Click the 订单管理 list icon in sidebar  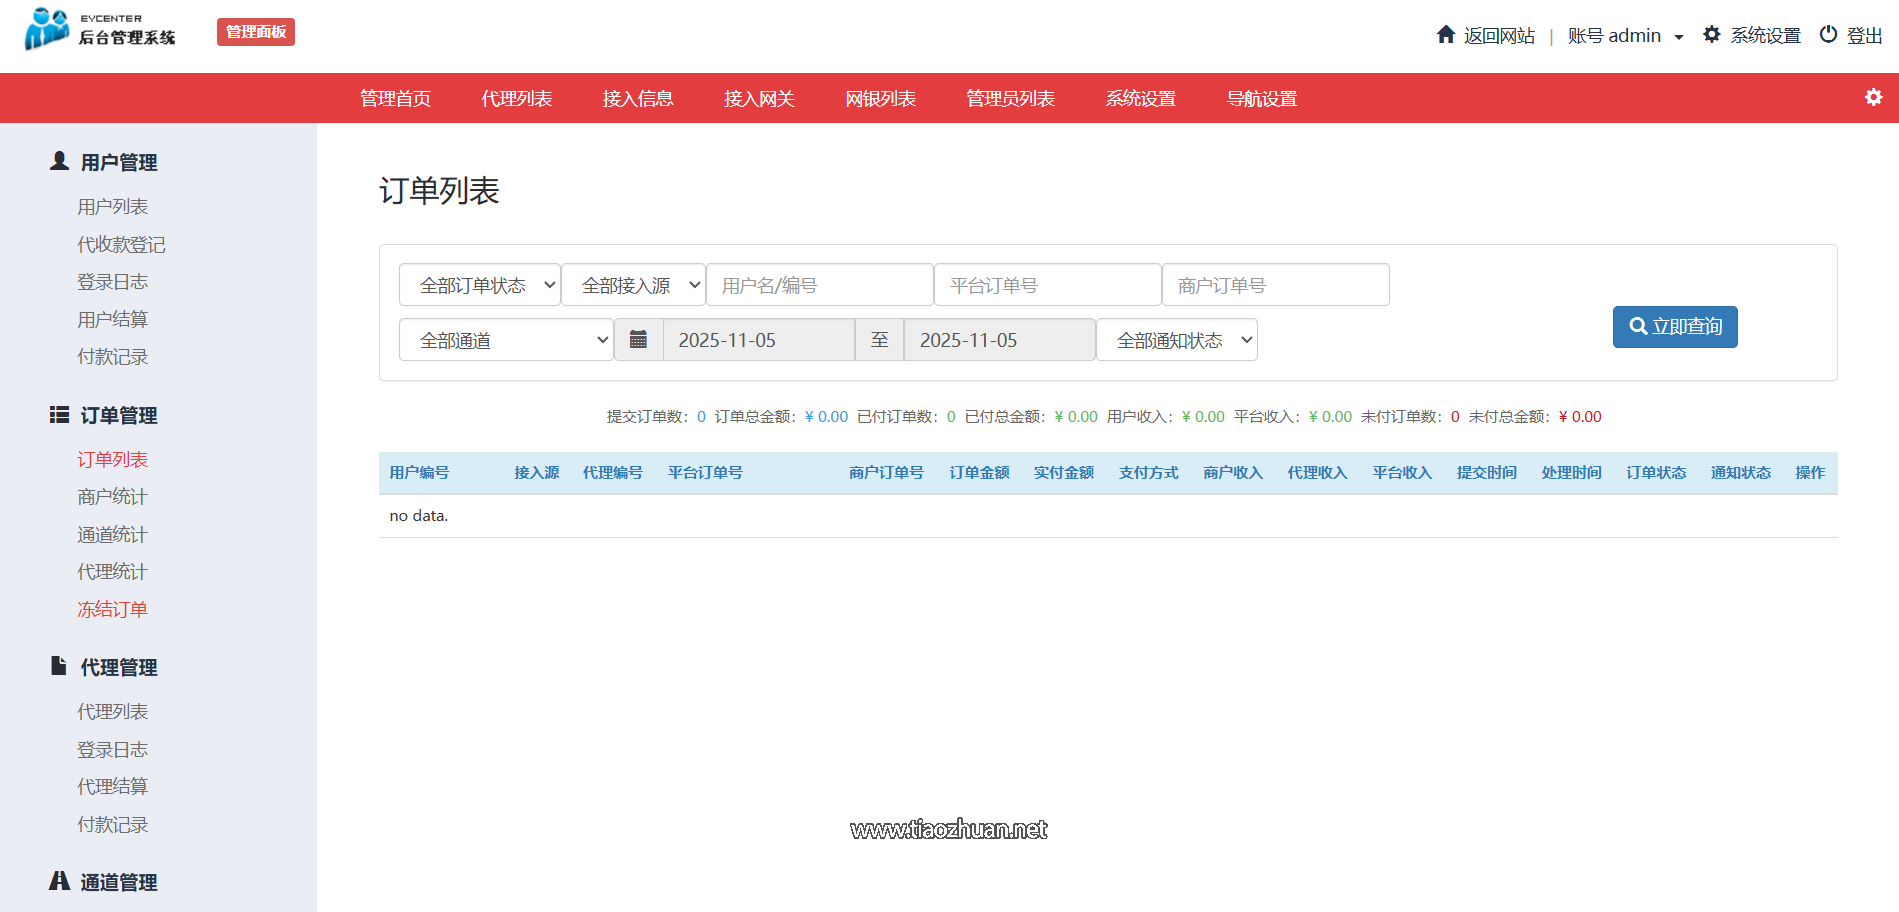tap(59, 415)
